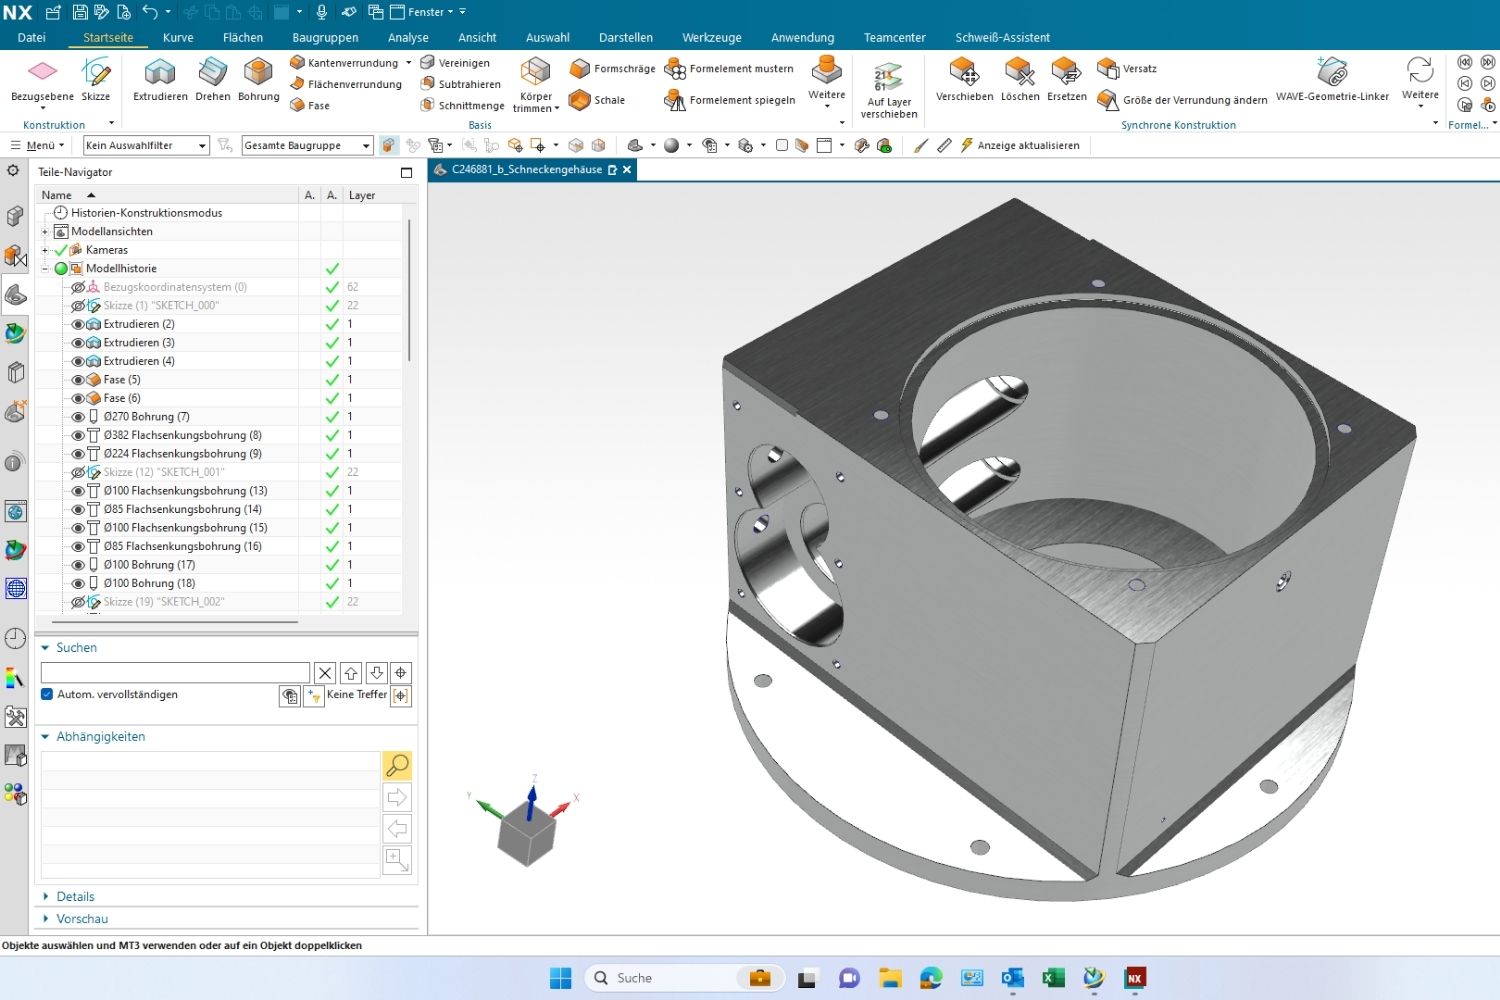The width and height of the screenshot is (1500, 1000).
Task: Switch to the Analyse ribbon tab
Action: (x=408, y=38)
